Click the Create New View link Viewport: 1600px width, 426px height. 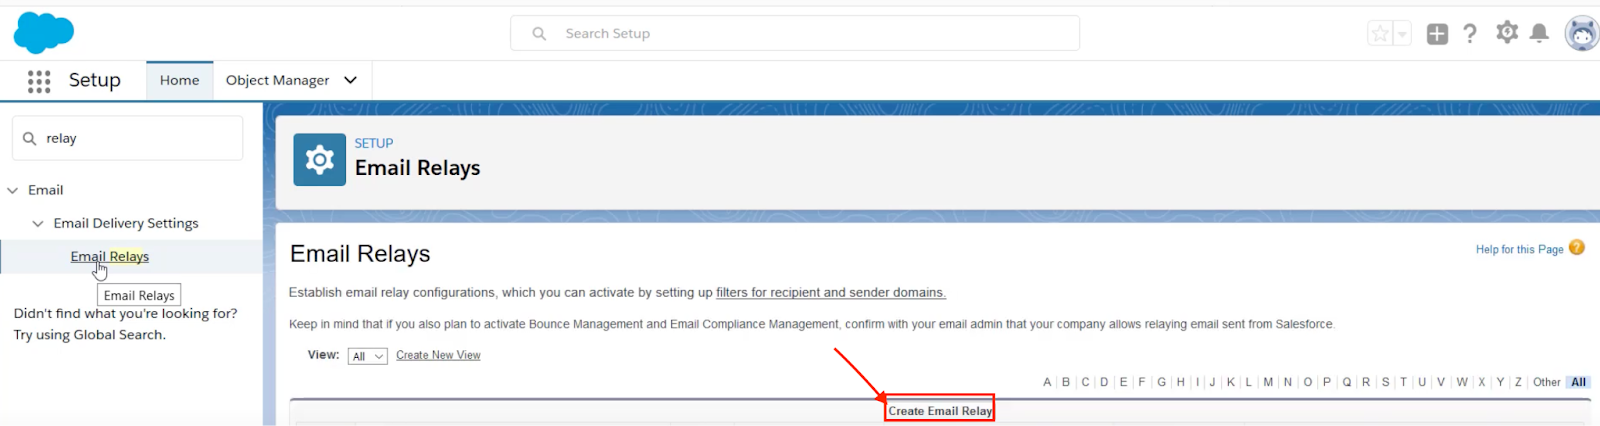tap(438, 355)
